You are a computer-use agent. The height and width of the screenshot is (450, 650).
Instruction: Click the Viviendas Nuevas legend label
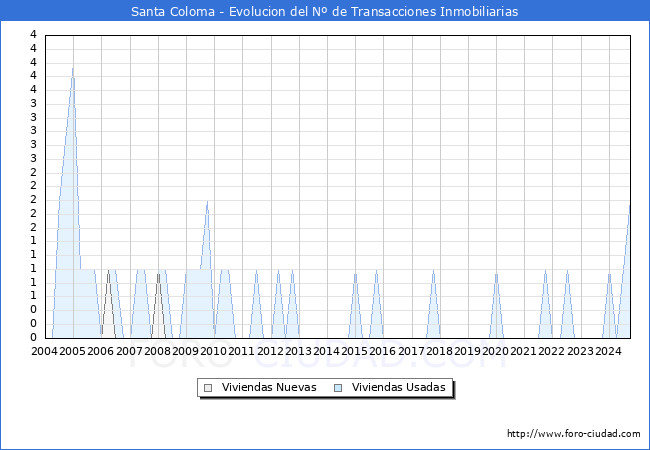[269, 387]
